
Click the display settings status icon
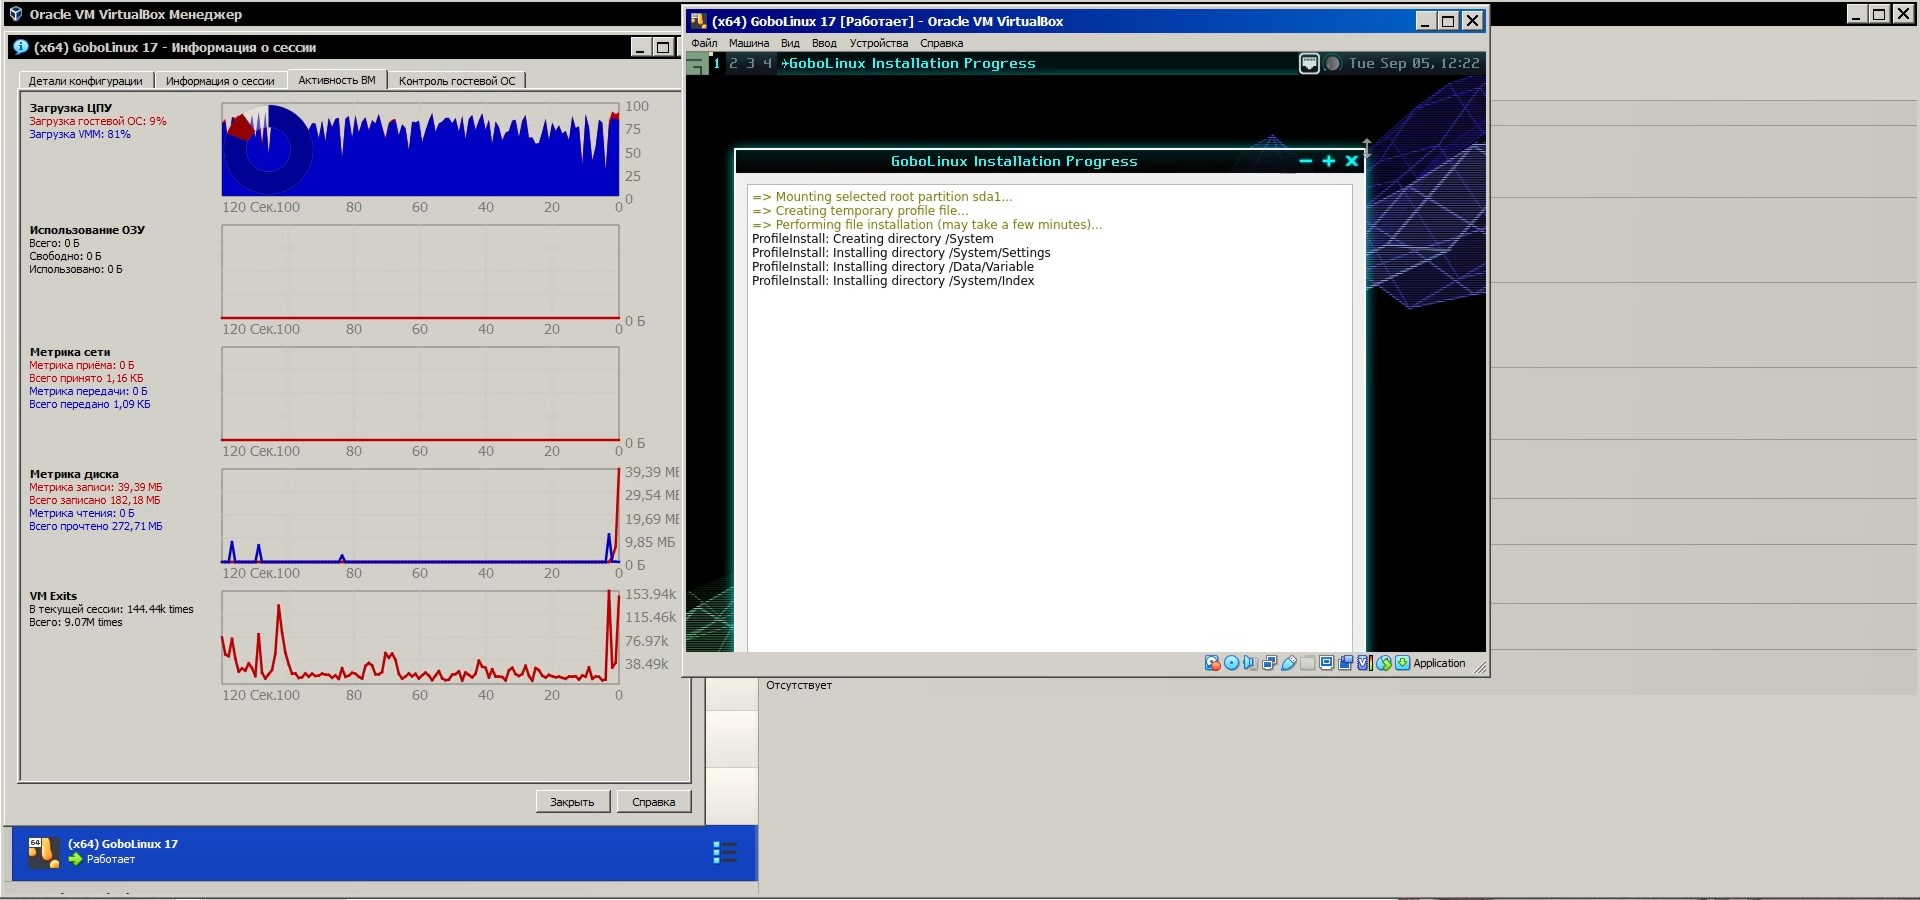[1326, 663]
